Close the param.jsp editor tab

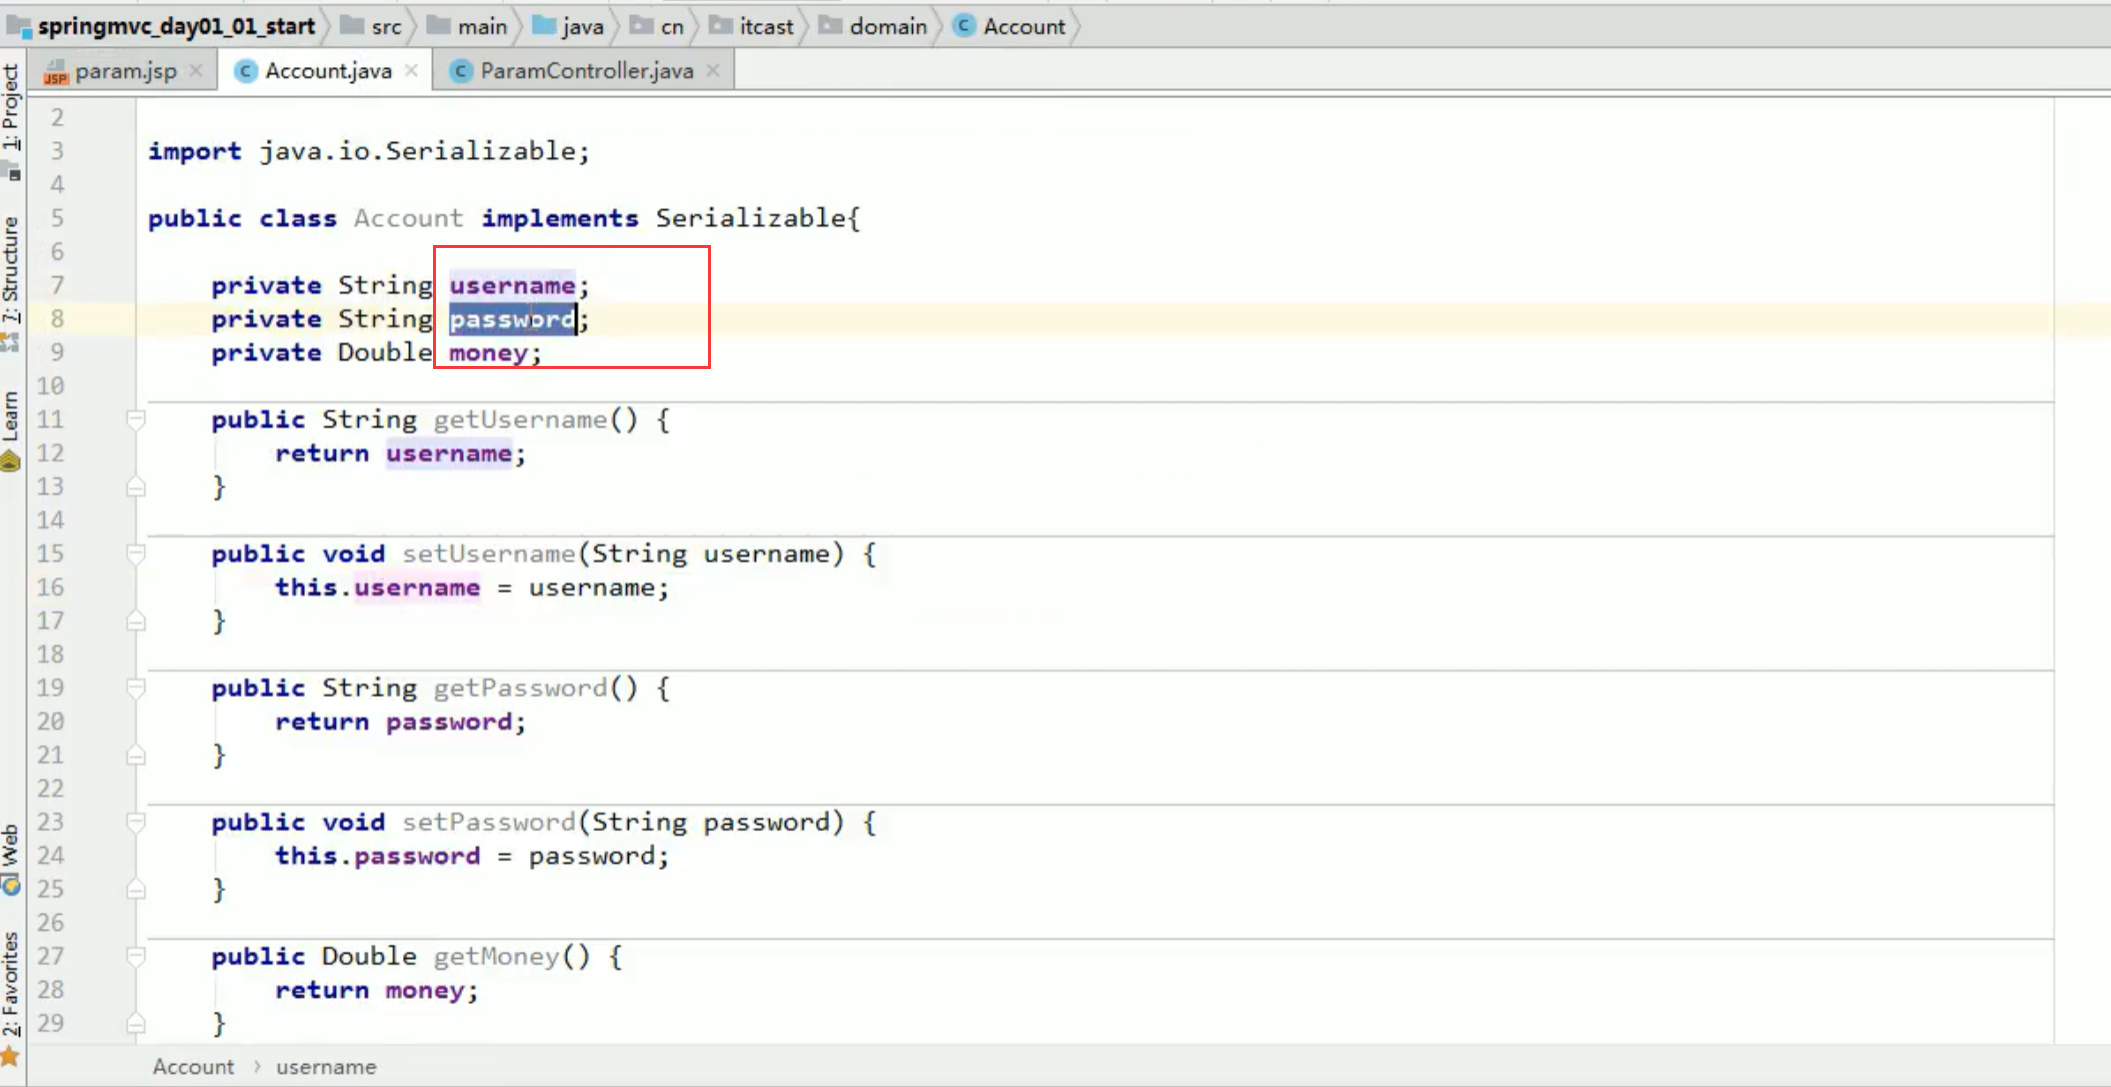point(196,71)
